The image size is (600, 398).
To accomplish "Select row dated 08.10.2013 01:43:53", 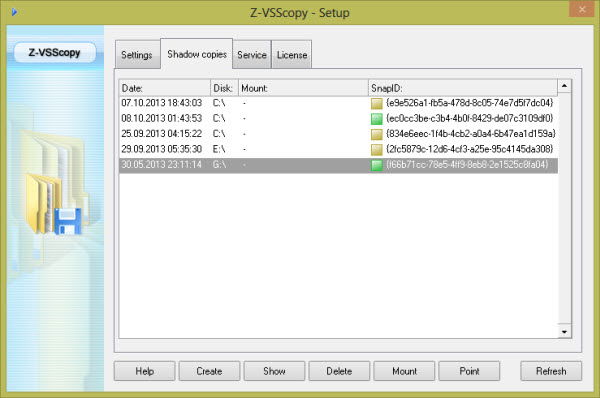I will click(x=338, y=118).
